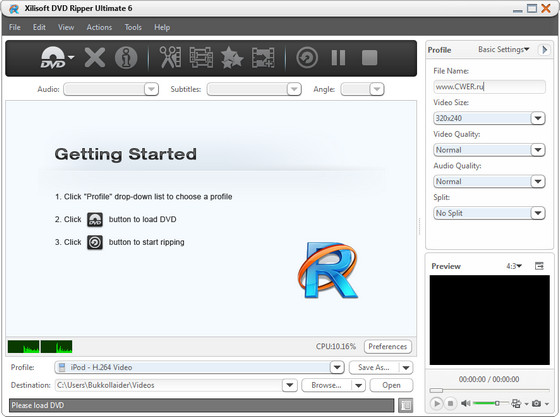Click the Remove (X) toolbar icon
The height and width of the screenshot is (417, 560).
pyautogui.click(x=95, y=57)
